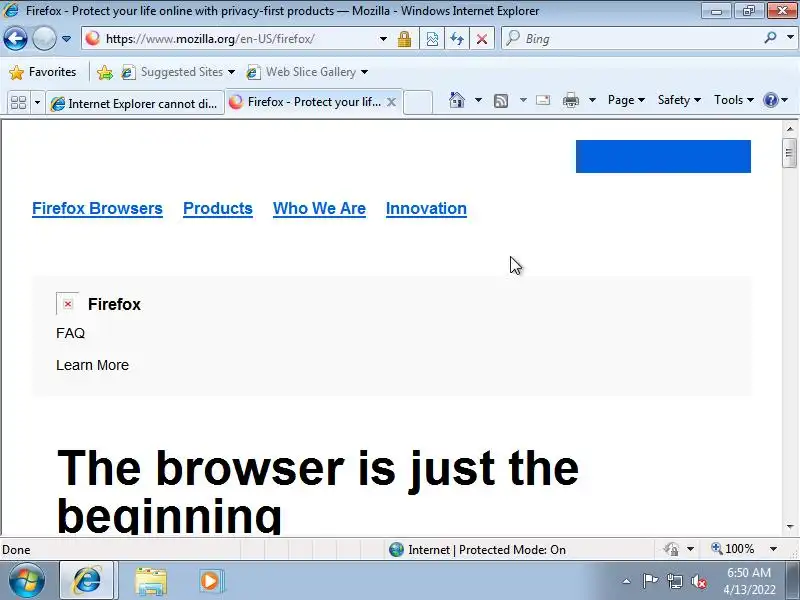Viewport: 800px width, 600px height.
Task: Launch Windows Media Player taskbar icon
Action: point(210,581)
